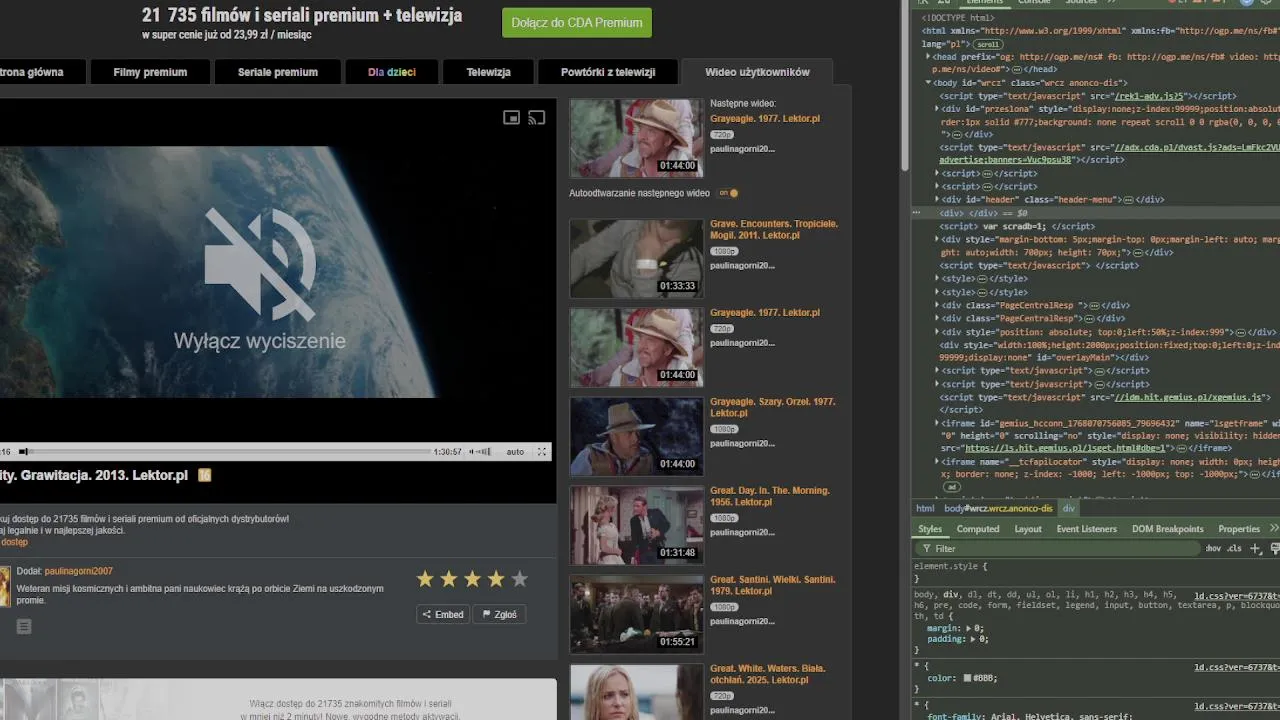The height and width of the screenshot is (720, 1280).
Task: Expand the div#header header-menu node
Action: (937, 199)
